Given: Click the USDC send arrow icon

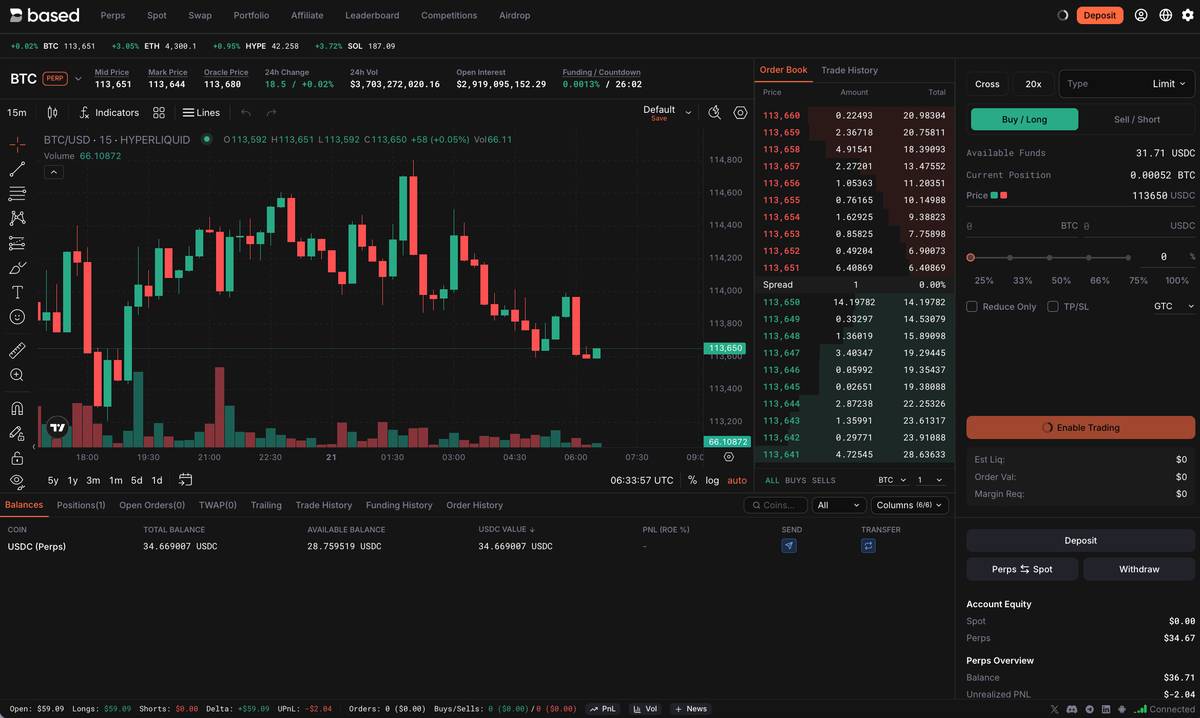Looking at the screenshot, I should (789, 546).
